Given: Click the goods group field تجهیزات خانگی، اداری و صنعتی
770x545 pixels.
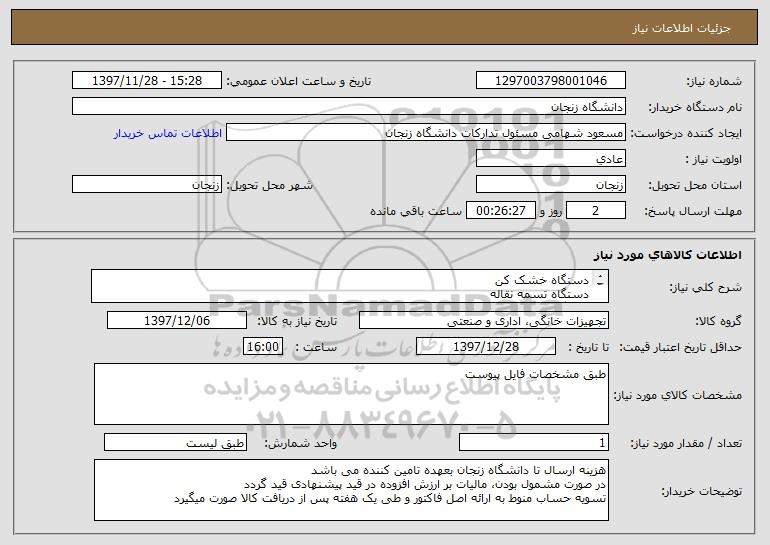Looking at the screenshot, I should click(x=484, y=321).
